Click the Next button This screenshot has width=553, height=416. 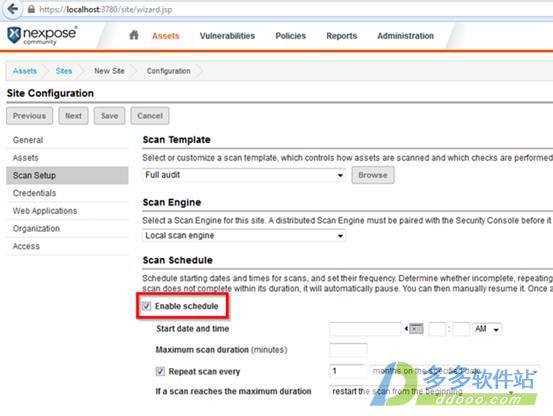(73, 116)
